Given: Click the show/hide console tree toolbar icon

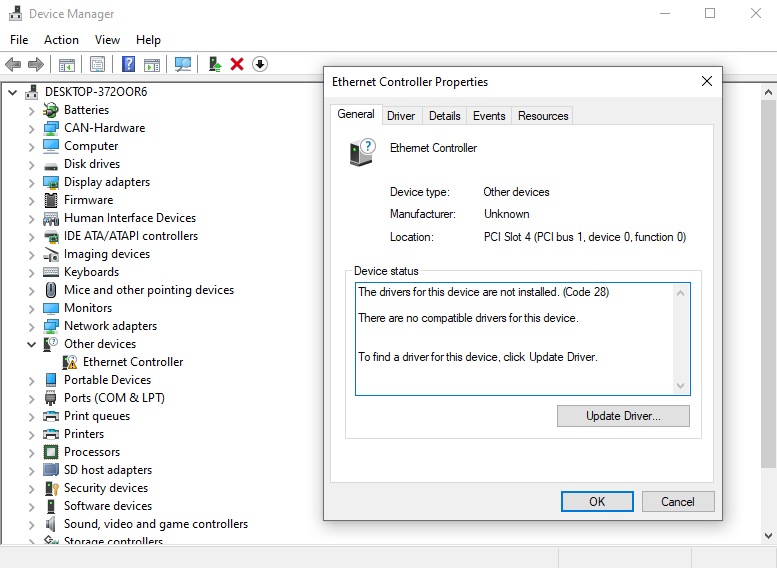Looking at the screenshot, I should tap(67, 64).
